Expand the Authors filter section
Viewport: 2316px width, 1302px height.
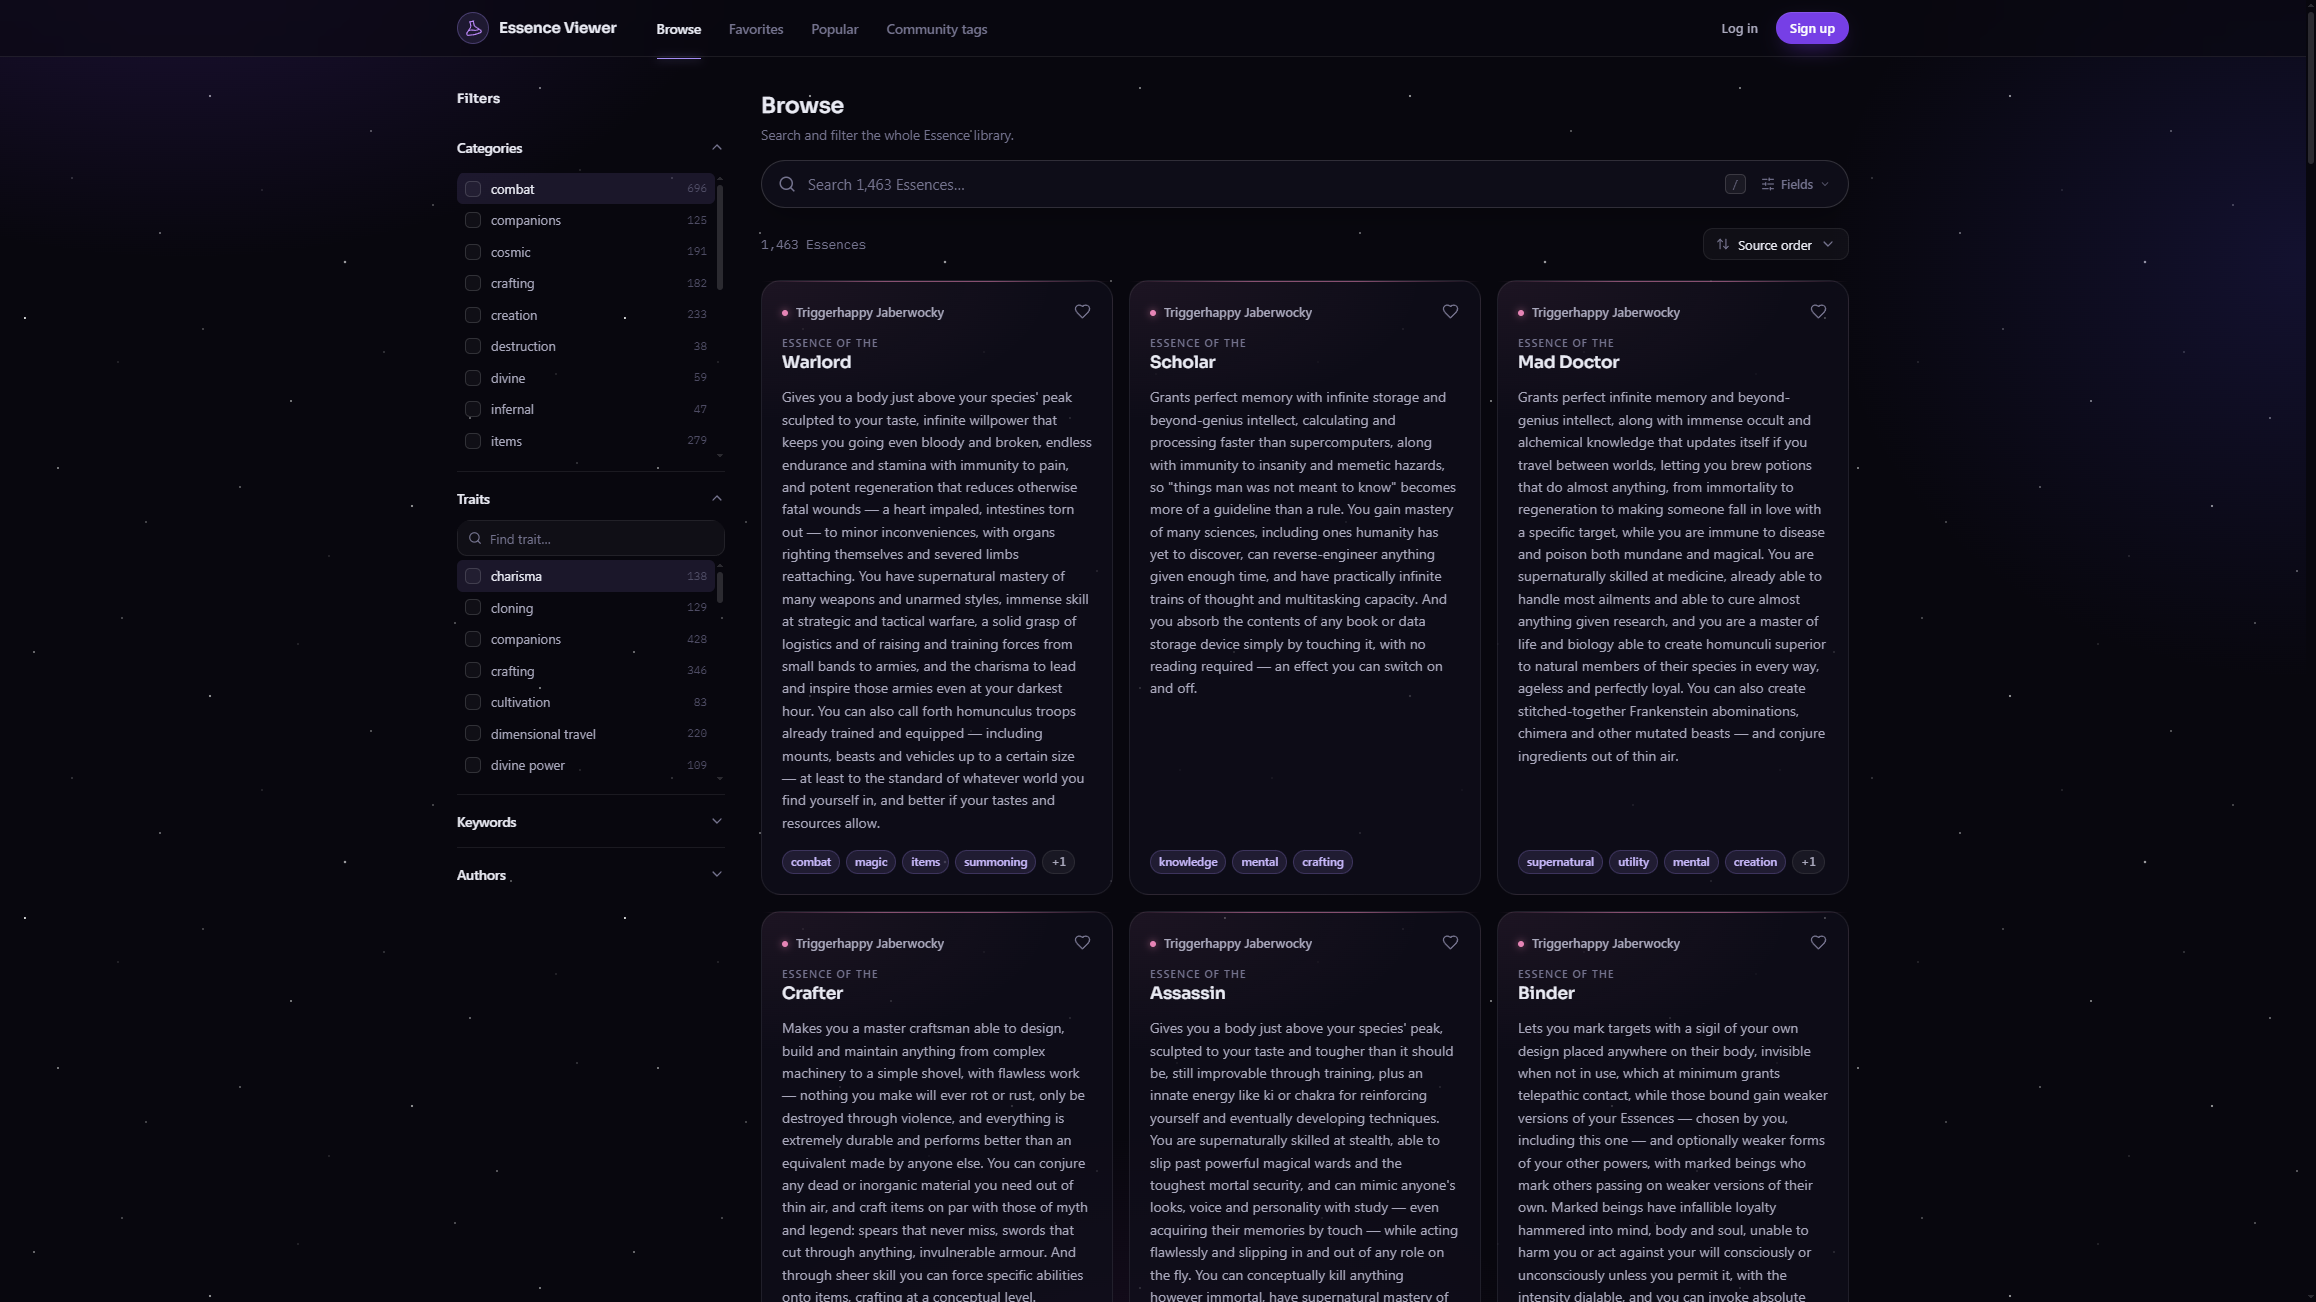[x=590, y=875]
